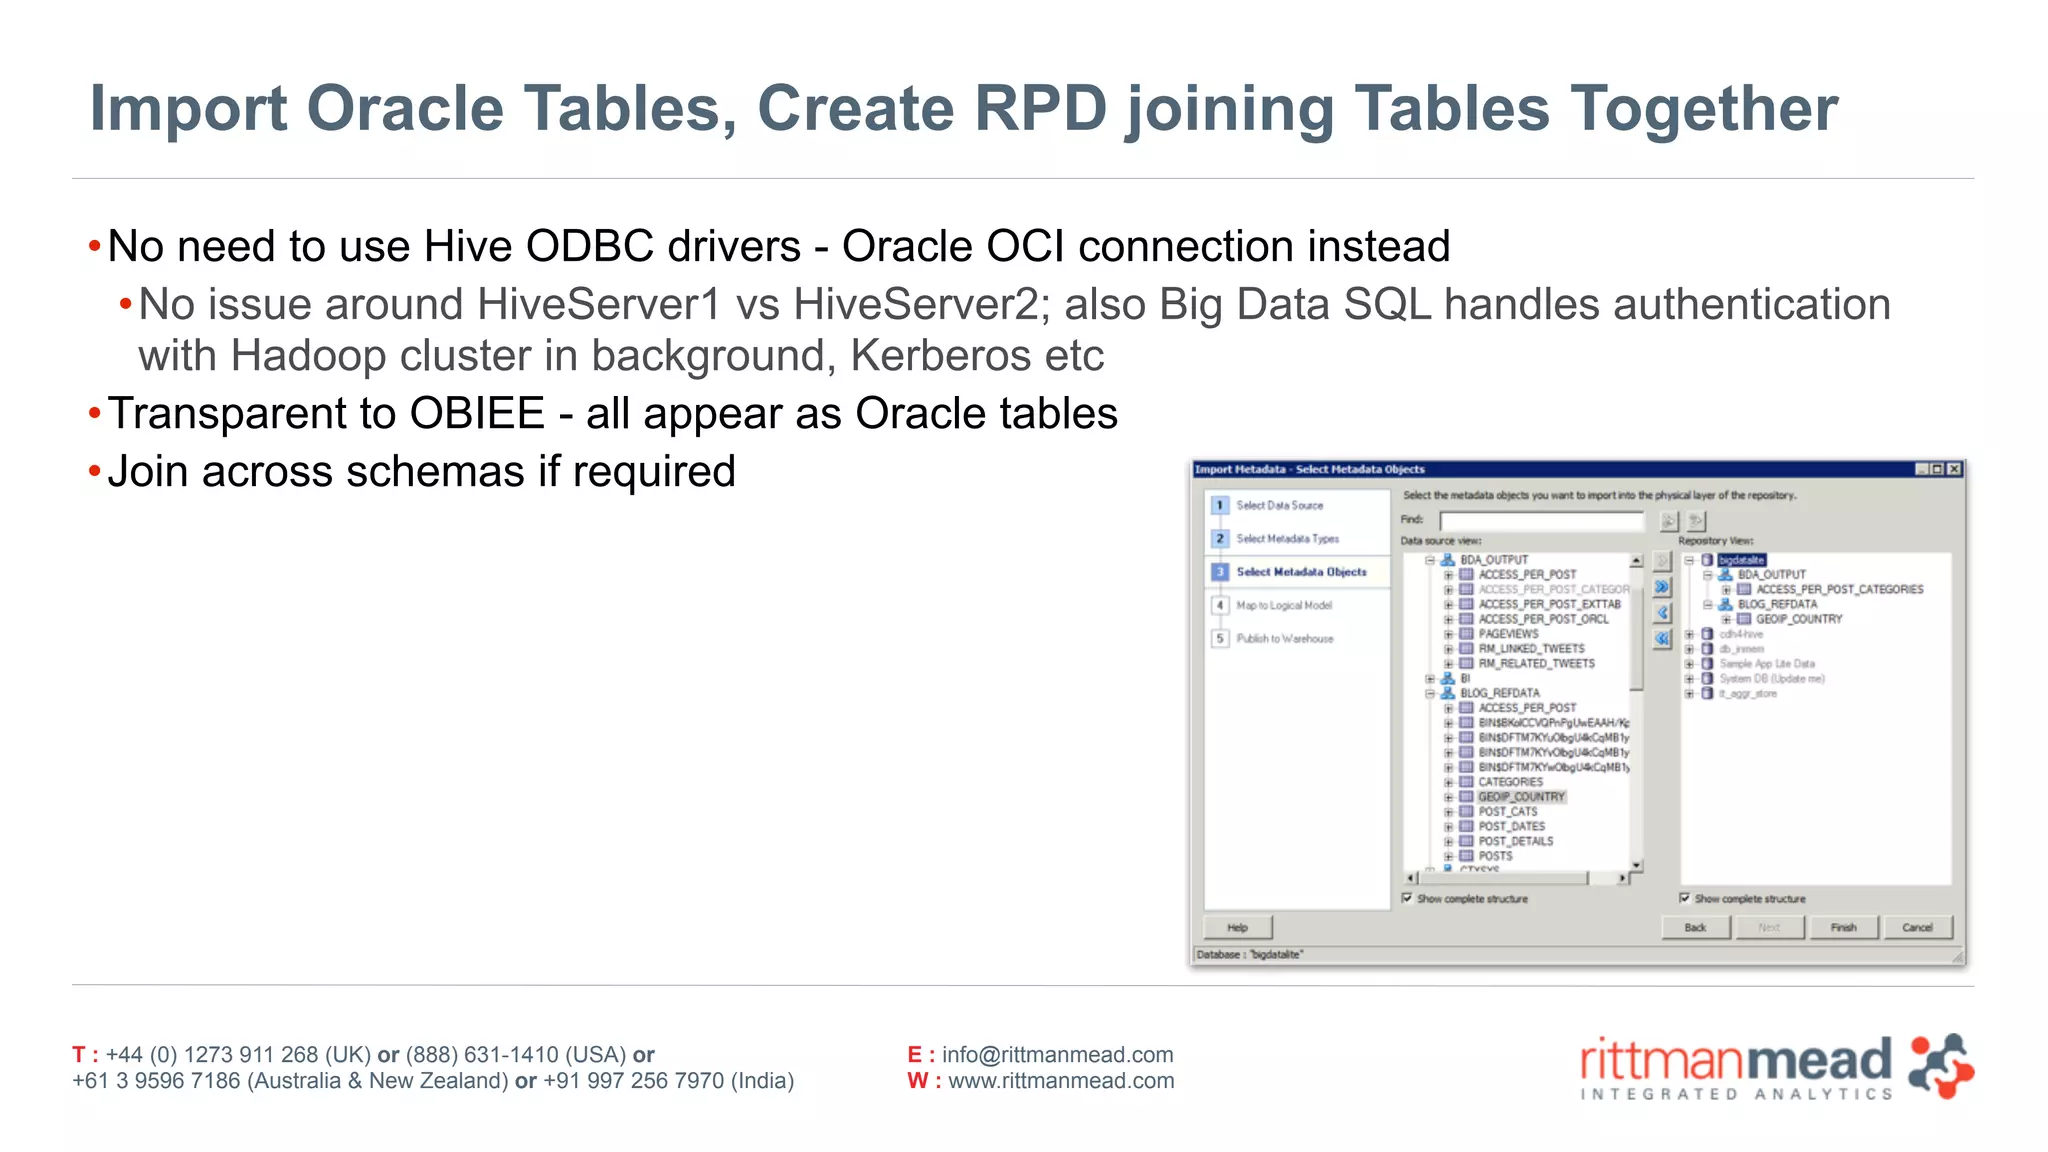
Task: Expand GEOIP_COUNTRY in Repository View
Action: (x=1726, y=619)
